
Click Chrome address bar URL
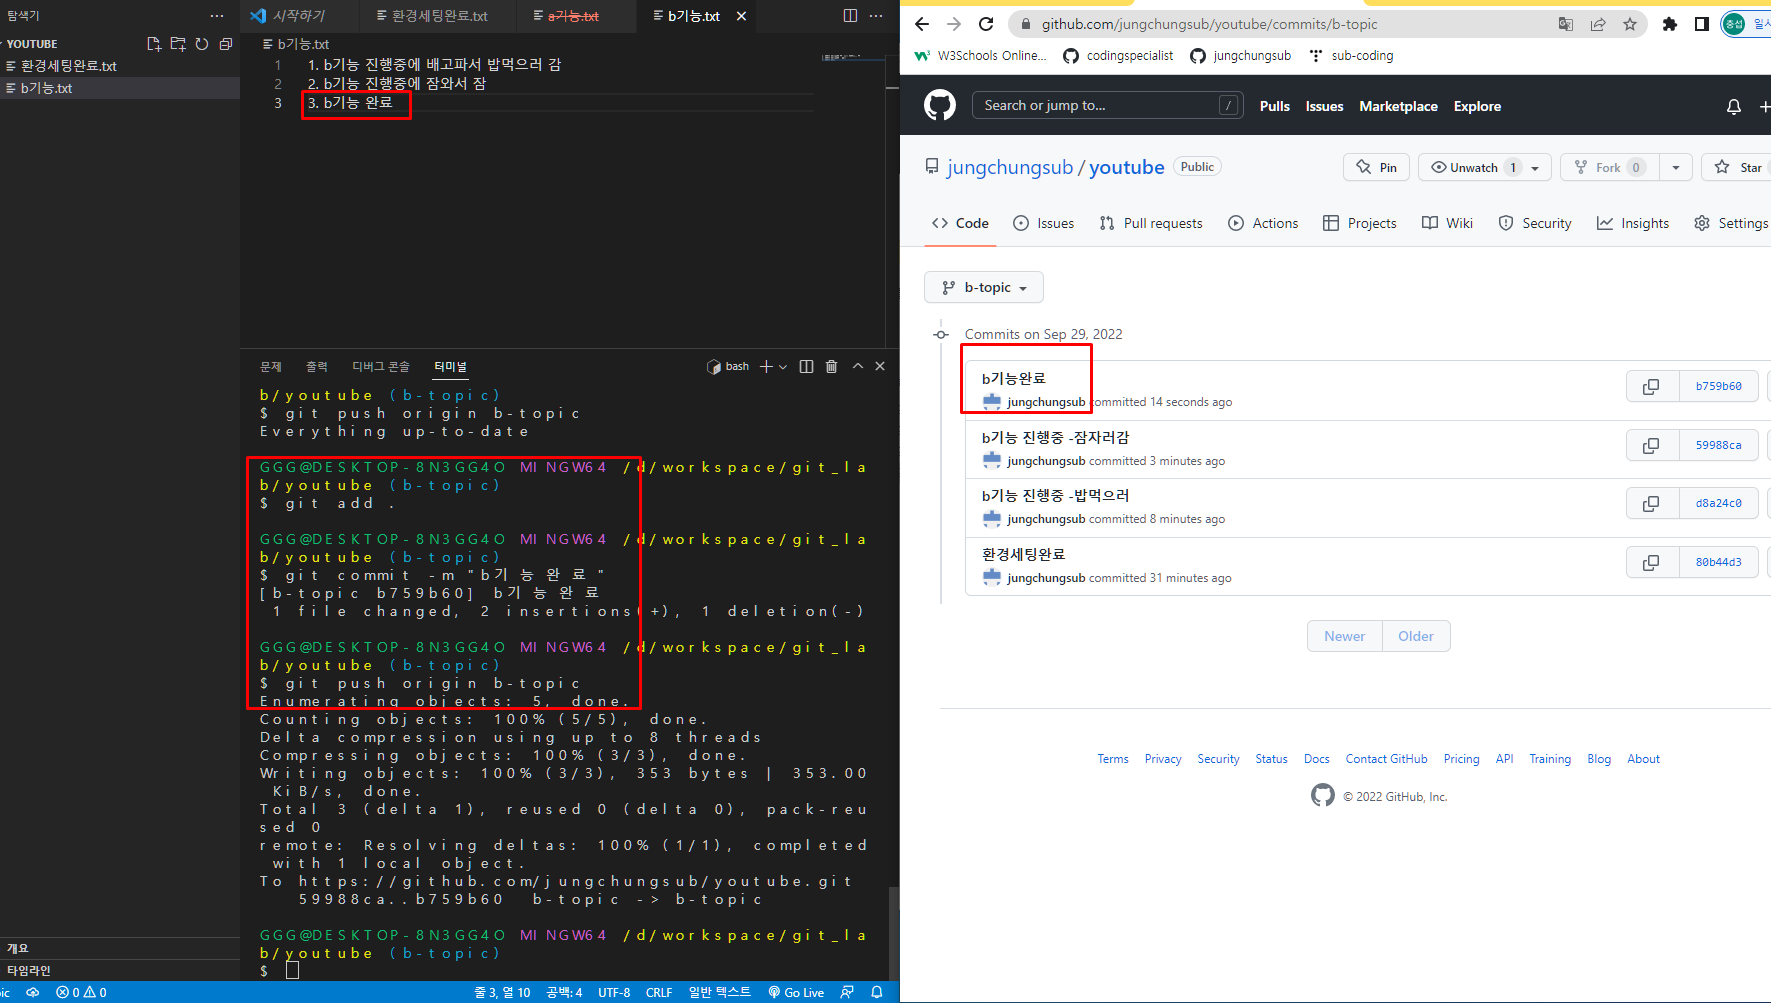(x=1209, y=24)
